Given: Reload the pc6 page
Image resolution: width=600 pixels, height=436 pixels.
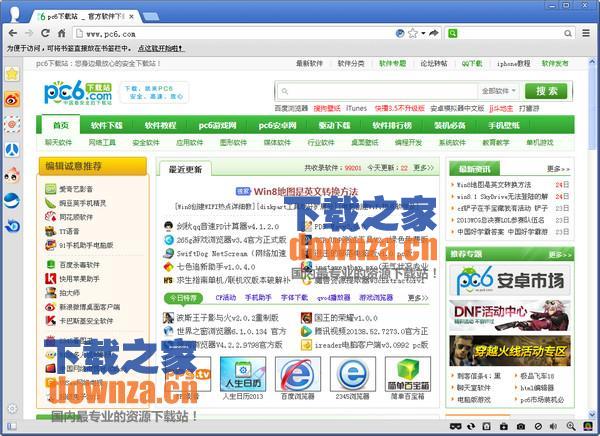Looking at the screenshot, I should tap(46, 33).
